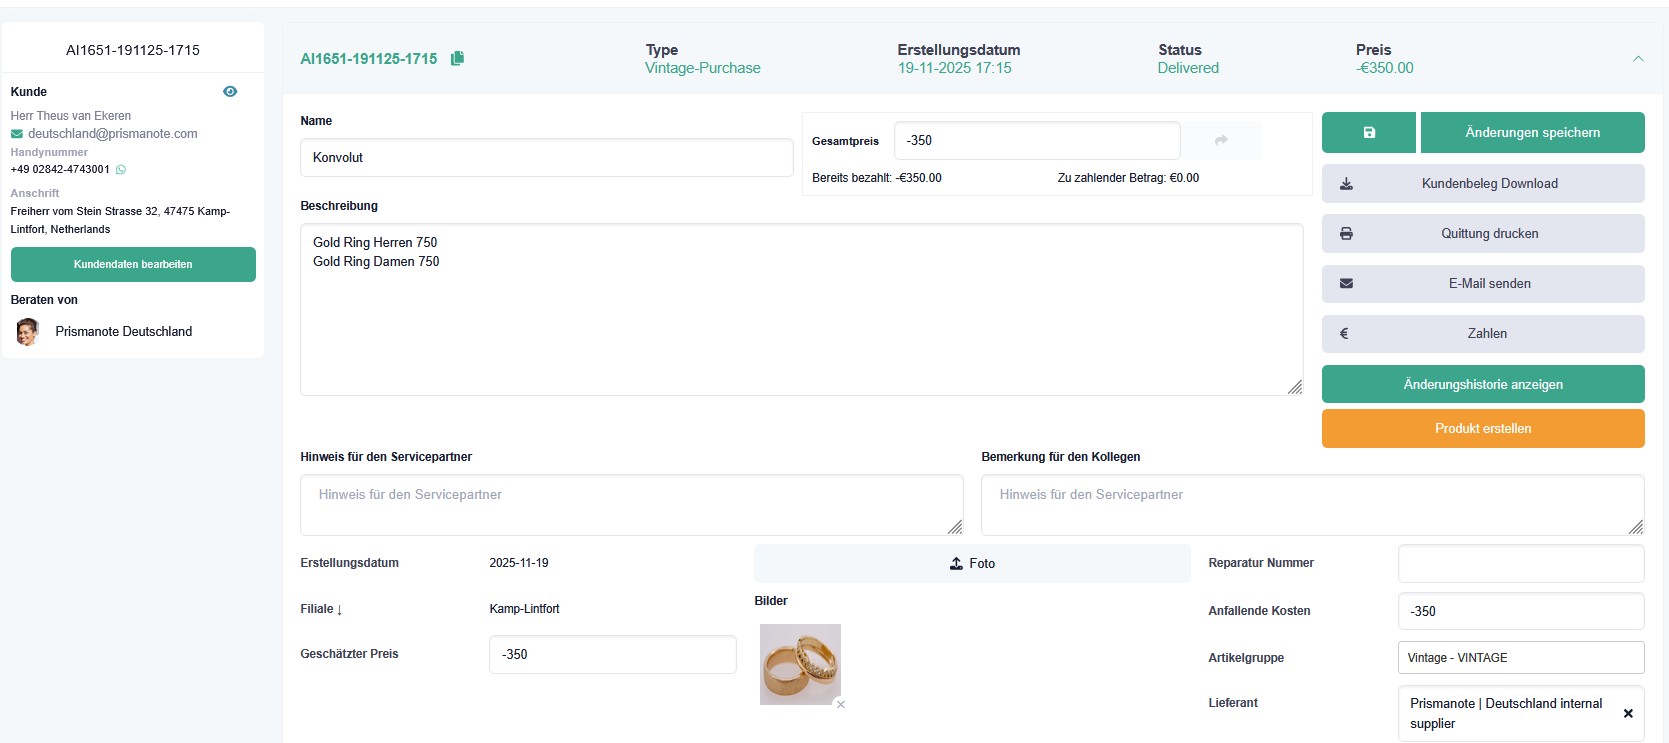Click the share arrow next to Gesamtpreis
This screenshot has height=743, width=1669.
1221,141
